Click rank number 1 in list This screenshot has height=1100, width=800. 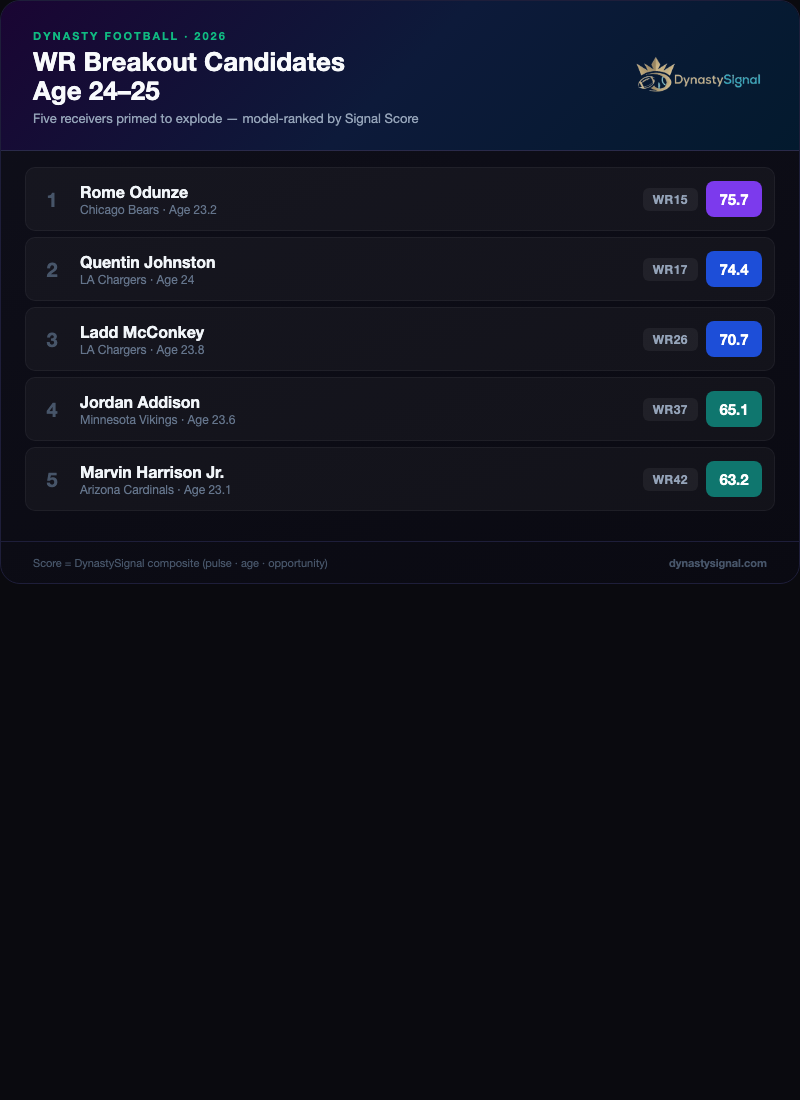52,200
